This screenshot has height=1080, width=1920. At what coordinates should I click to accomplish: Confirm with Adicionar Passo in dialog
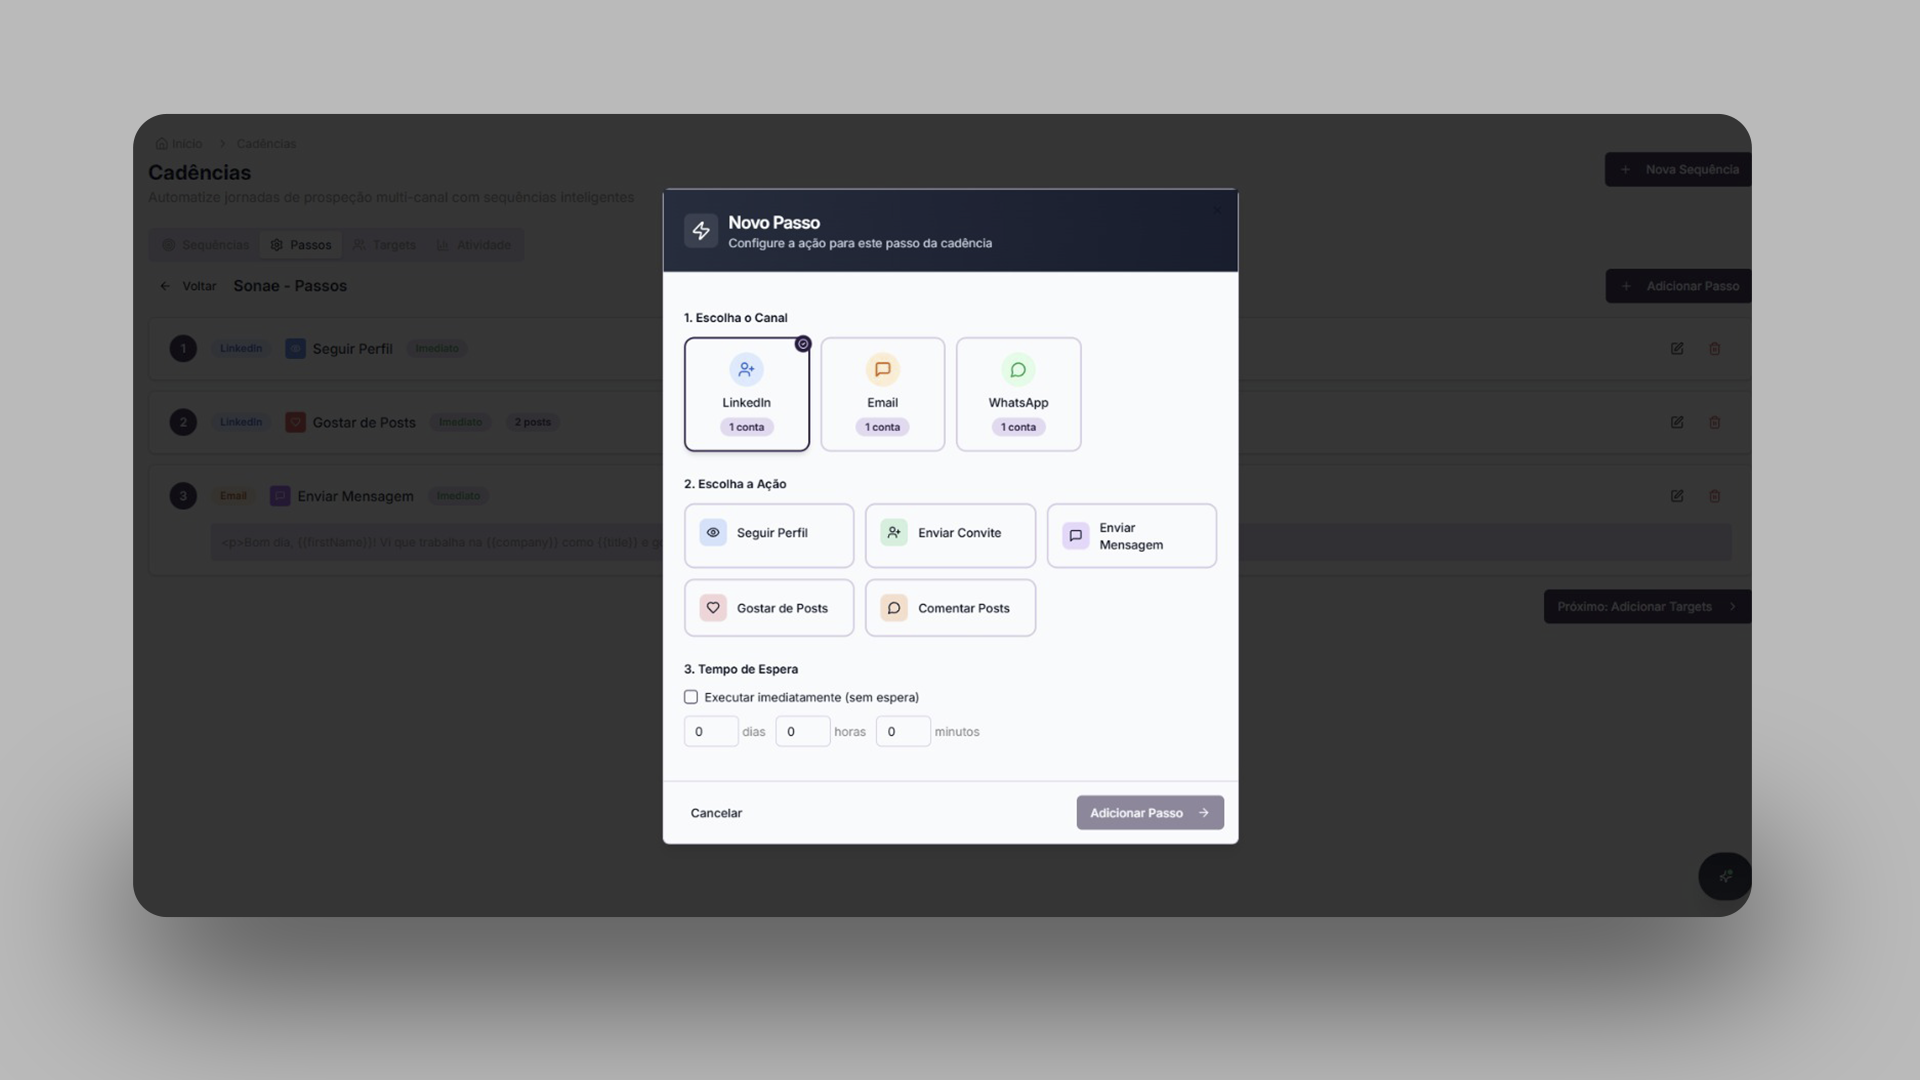click(x=1149, y=813)
